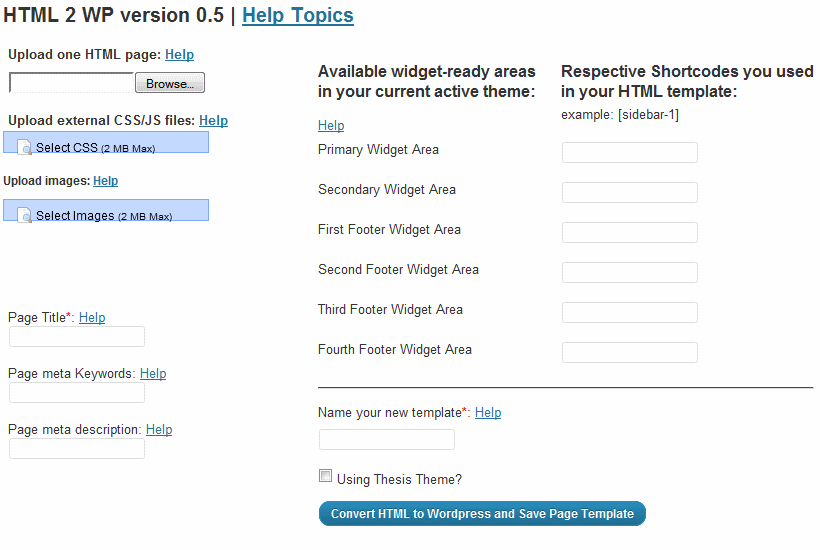The image size is (820, 550).
Task: Click the Name your new template field
Action: point(387,440)
